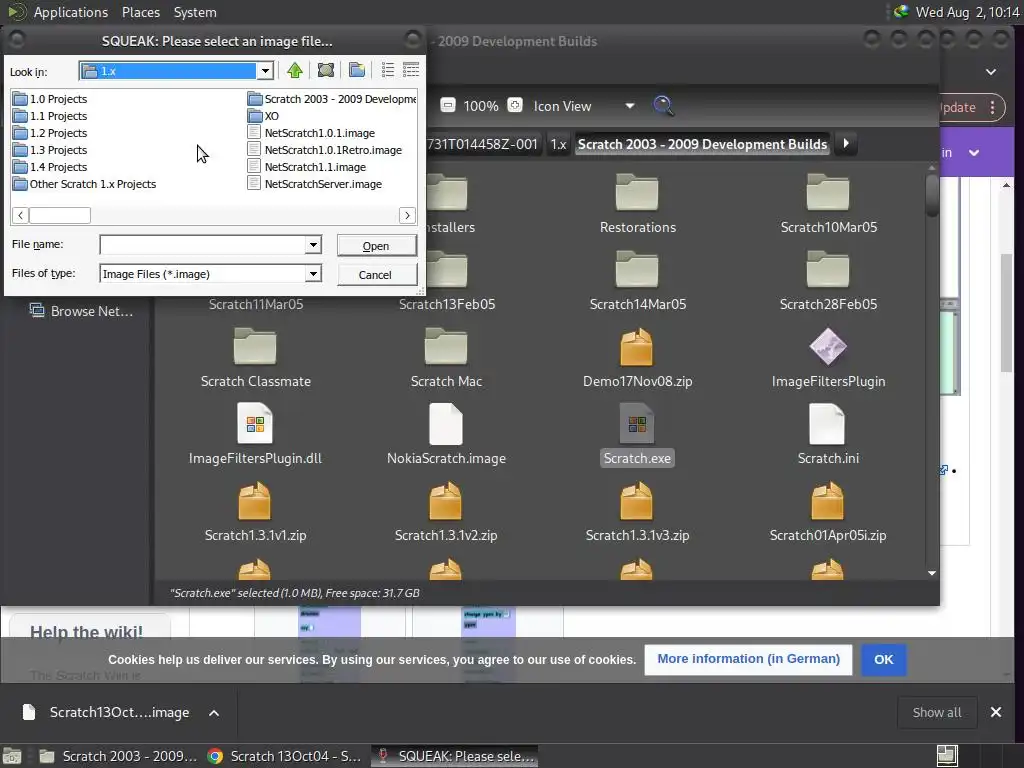Open the 1.3 Projects folder

(x=50, y=150)
